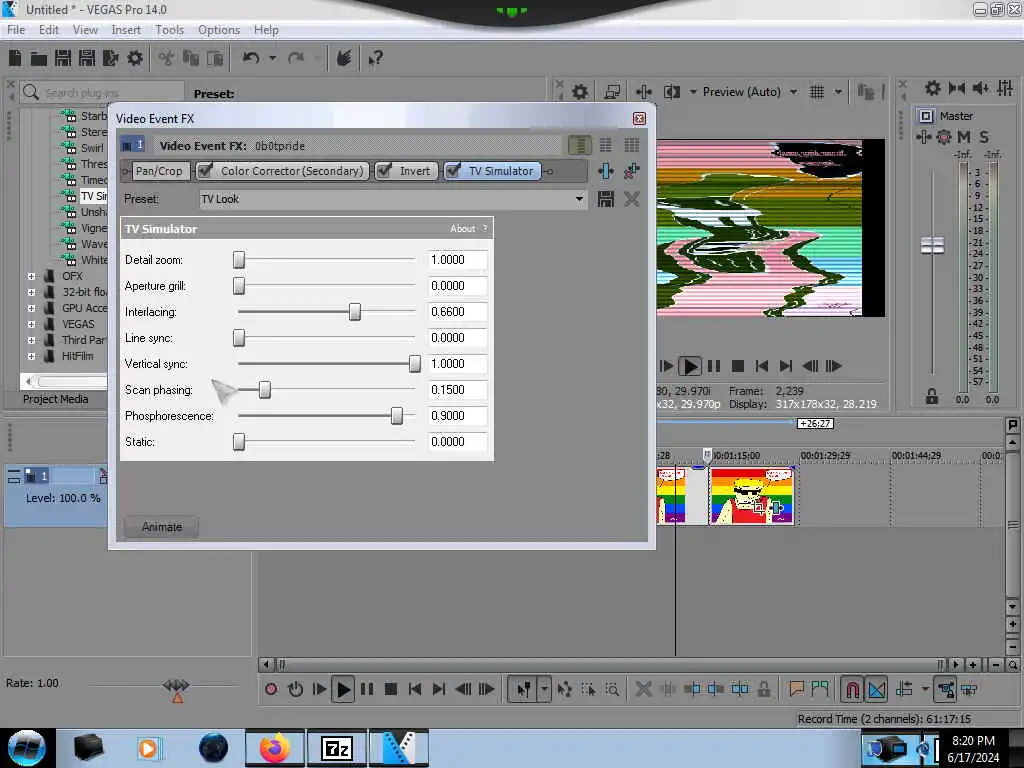This screenshot has width=1024, height=768.
Task: Open the Tools menu
Action: click(169, 30)
